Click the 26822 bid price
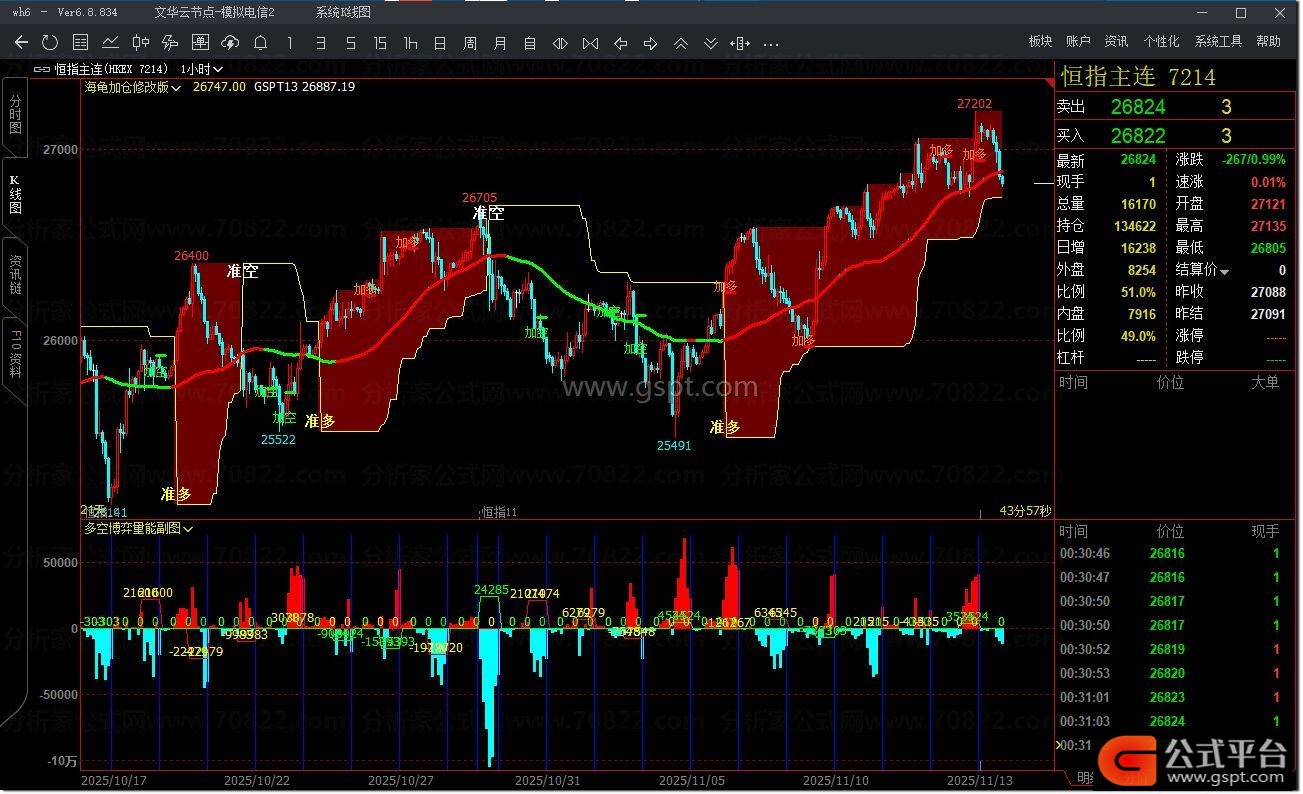 pos(1138,136)
